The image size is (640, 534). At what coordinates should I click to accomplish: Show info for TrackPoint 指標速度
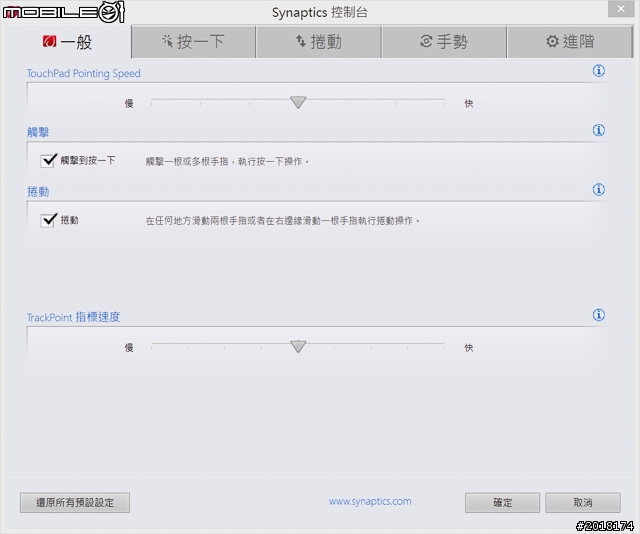coord(598,315)
